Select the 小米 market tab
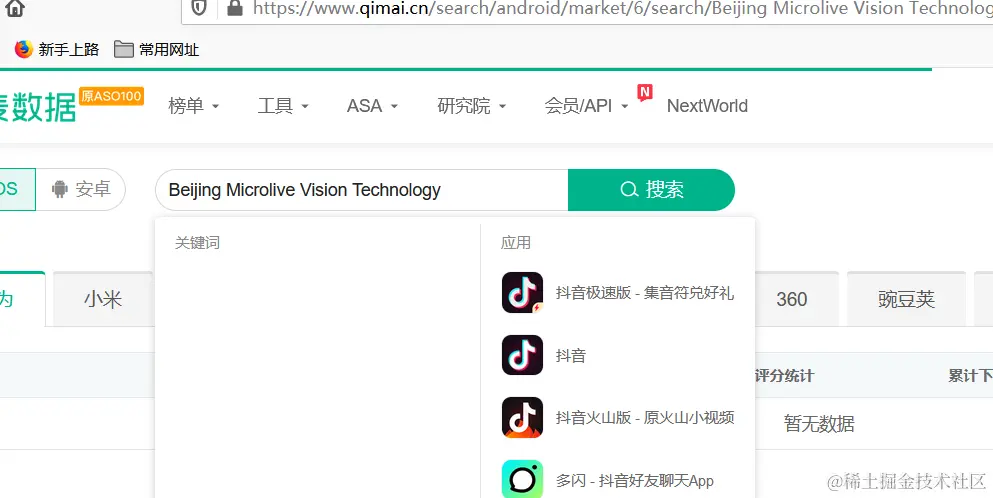993x498 pixels. [103, 299]
